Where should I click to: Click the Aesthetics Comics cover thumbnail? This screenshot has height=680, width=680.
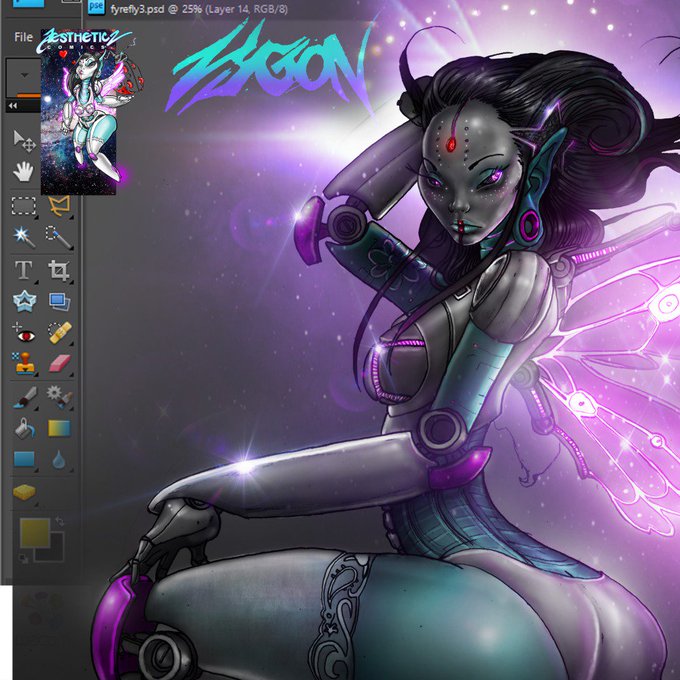click(79, 114)
